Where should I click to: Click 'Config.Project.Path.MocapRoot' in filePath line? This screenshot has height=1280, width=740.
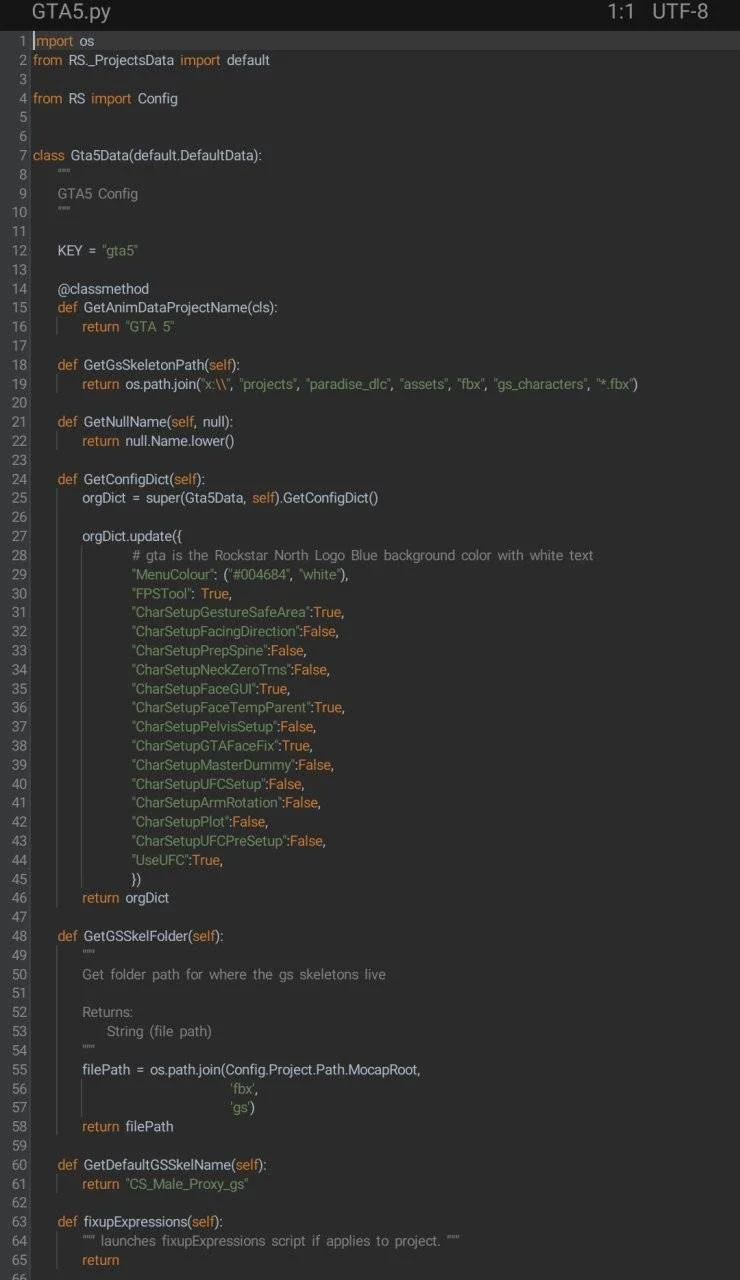coord(323,1069)
